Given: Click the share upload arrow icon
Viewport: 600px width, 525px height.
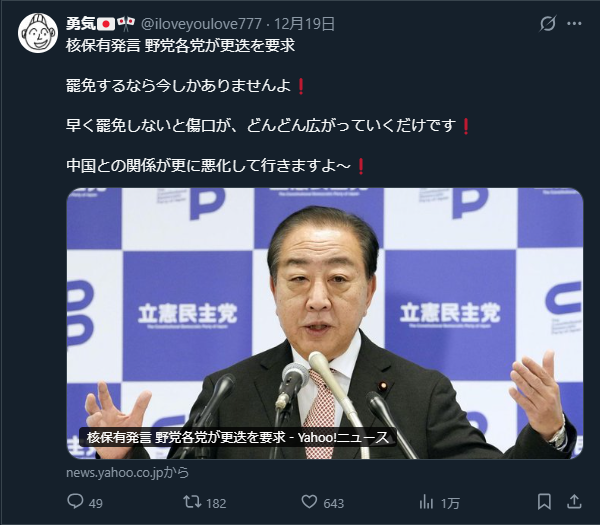Looking at the screenshot, I should point(574,501).
